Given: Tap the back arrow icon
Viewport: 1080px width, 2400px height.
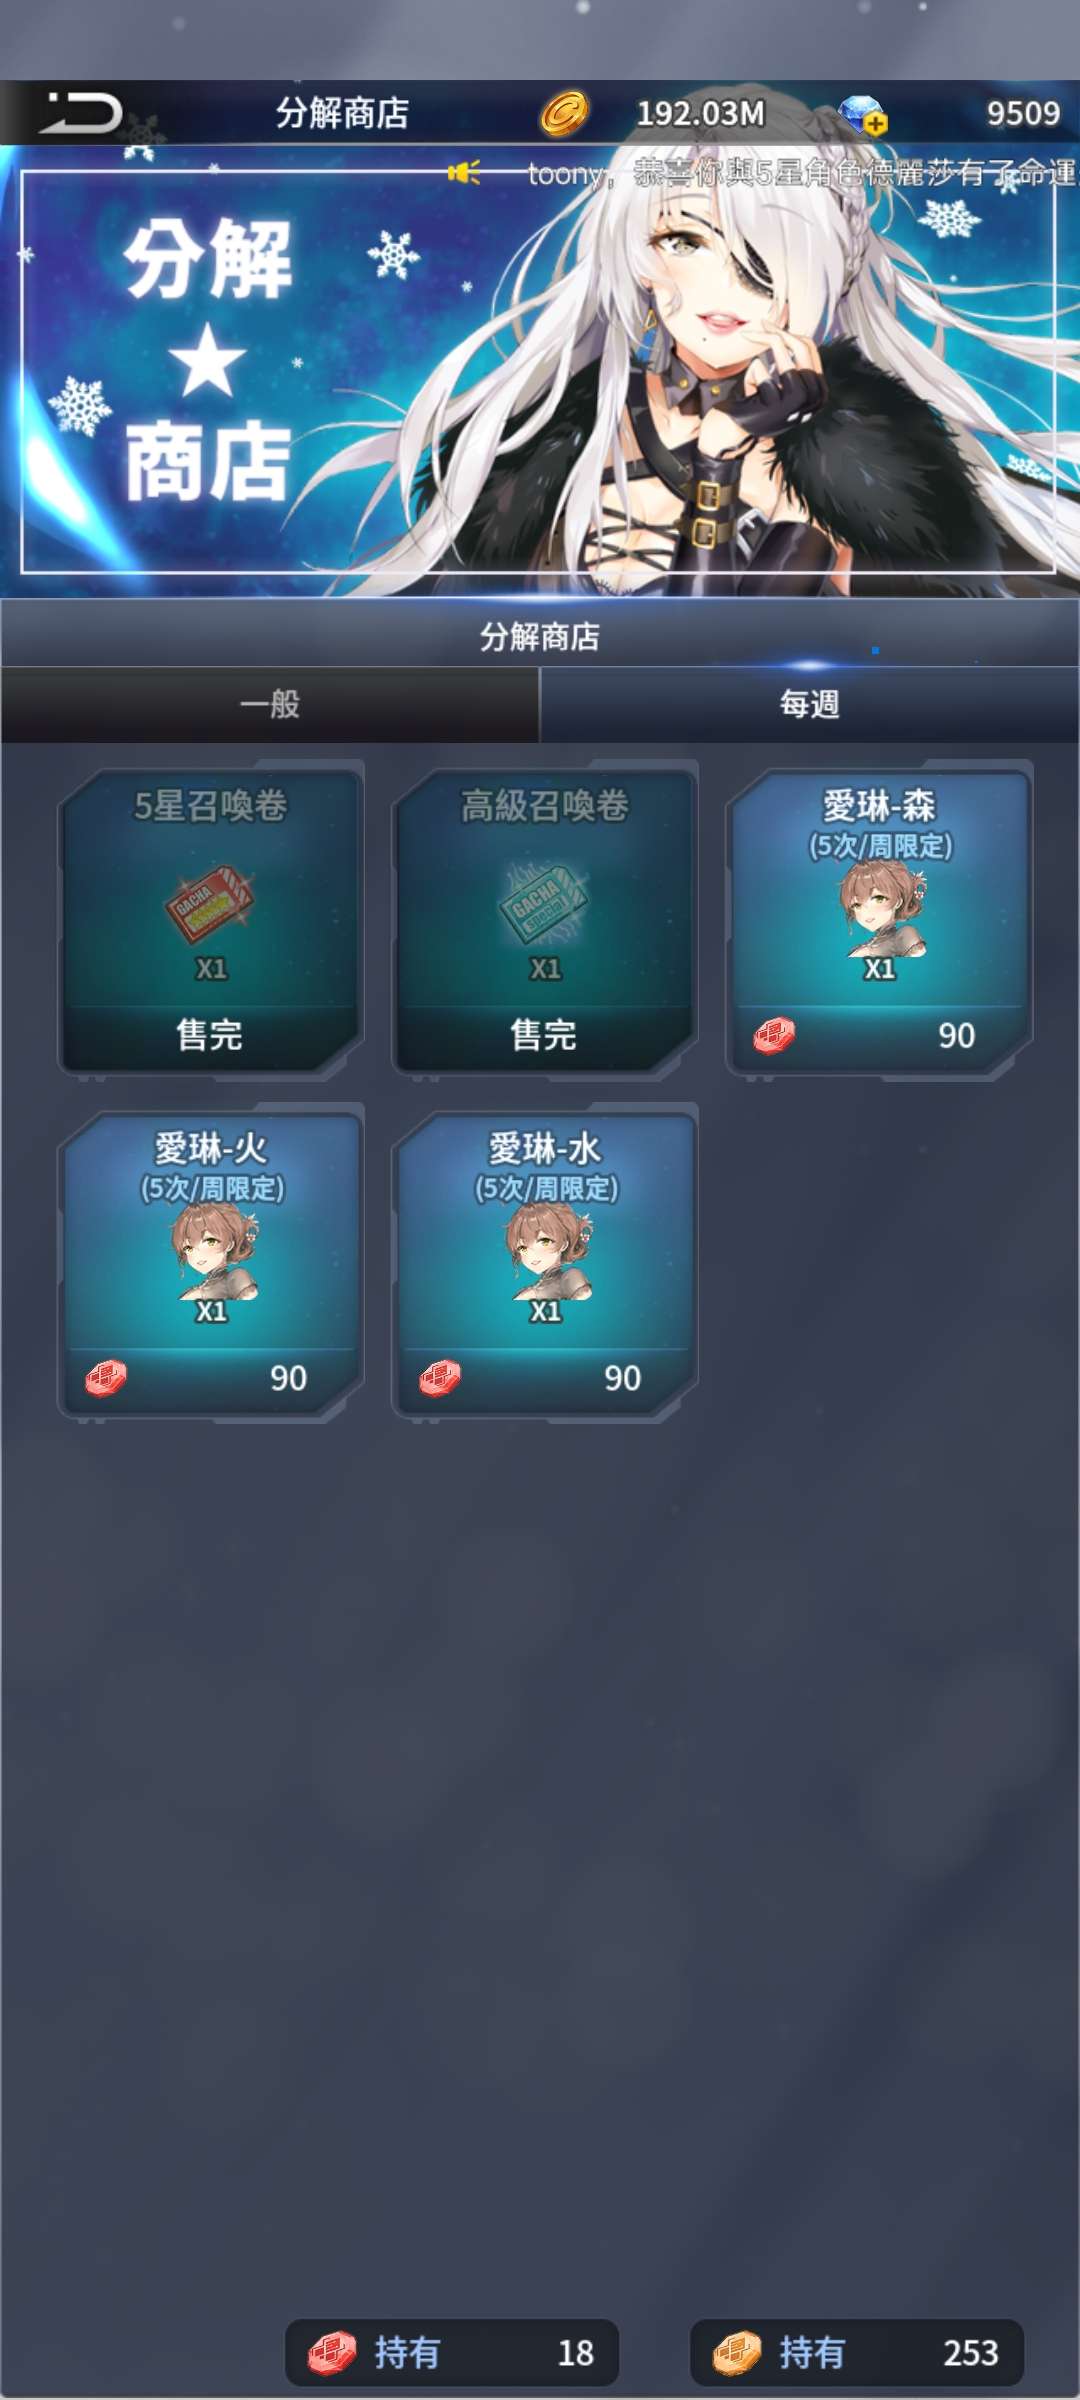Looking at the screenshot, I should 80,112.
